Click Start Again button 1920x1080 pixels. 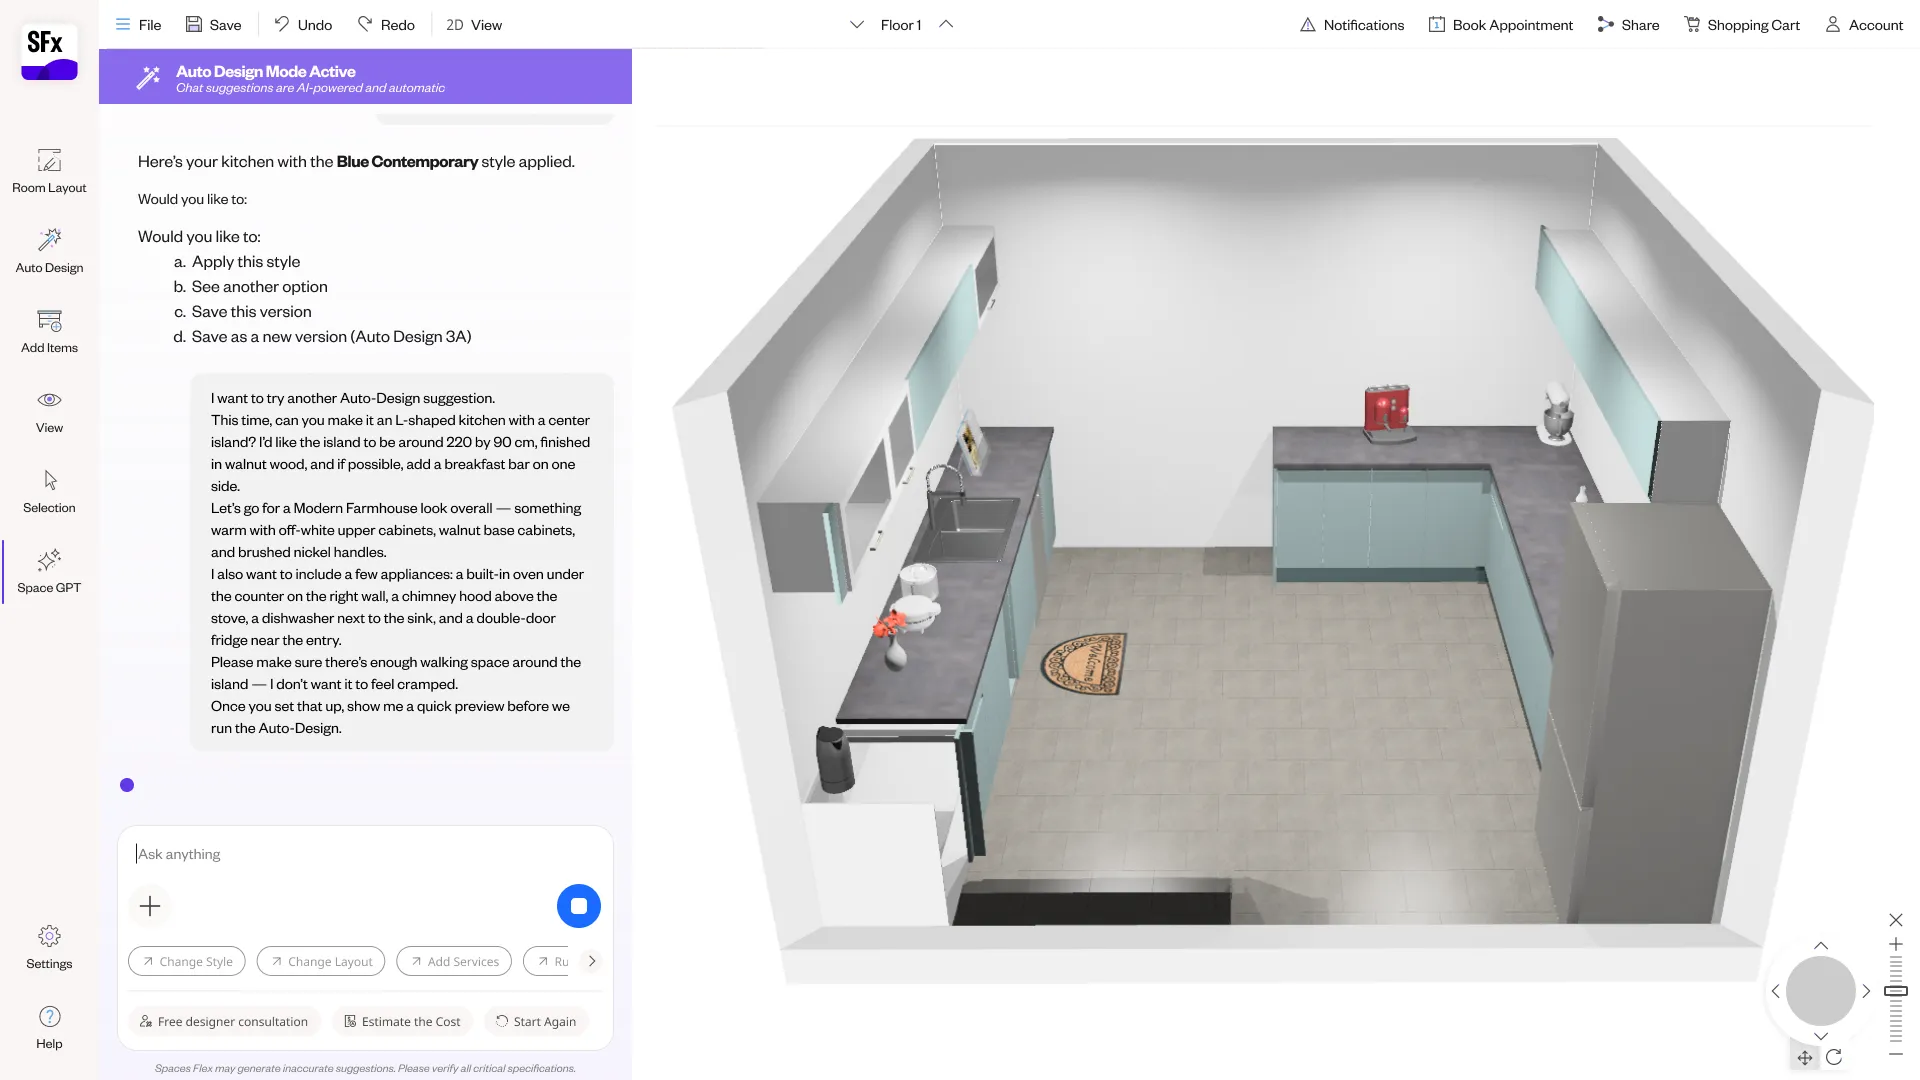[x=536, y=1021]
